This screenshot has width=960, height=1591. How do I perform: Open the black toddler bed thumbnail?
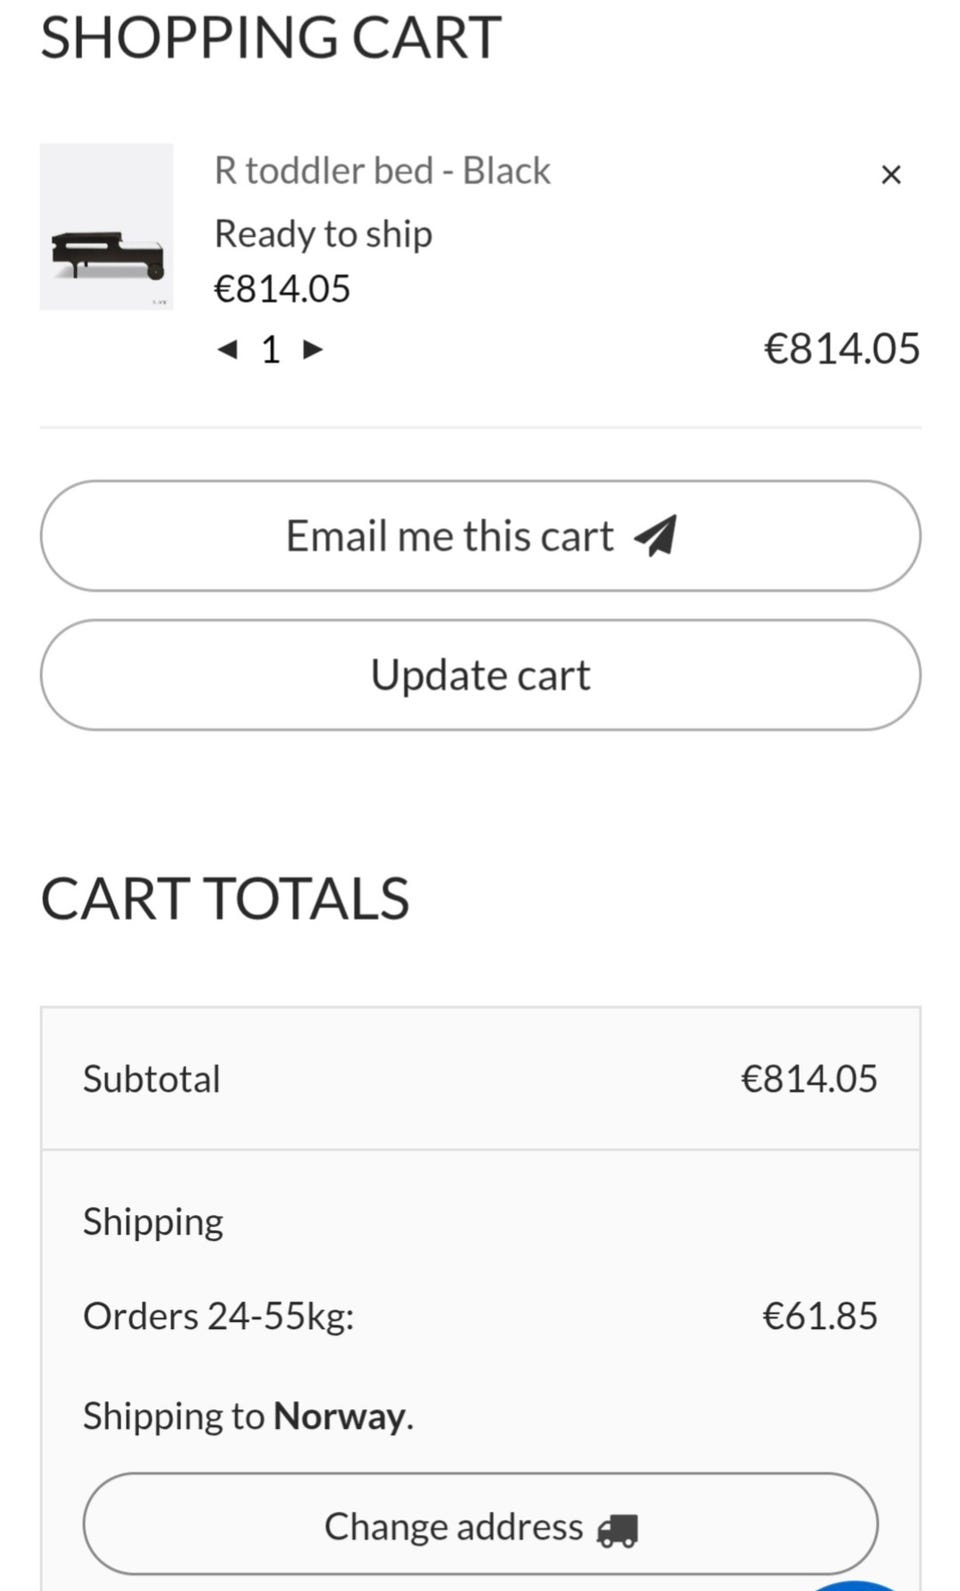coord(106,227)
